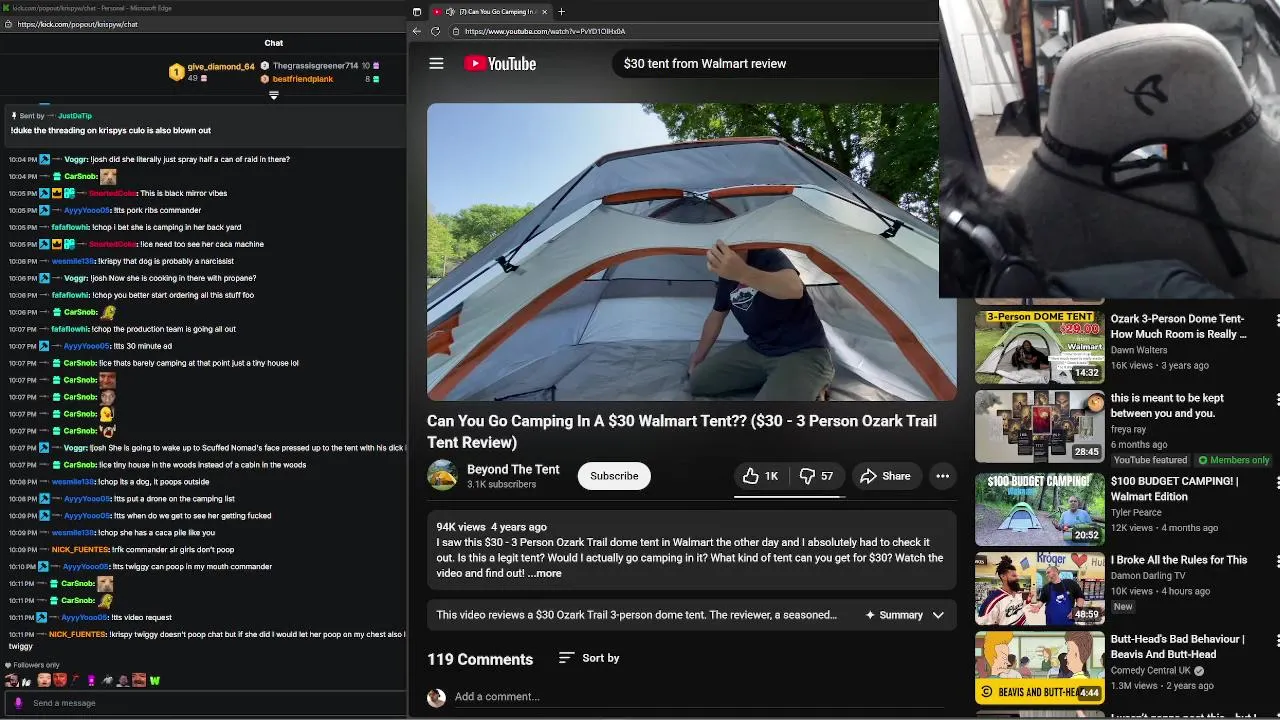Subscribe to Beyond The Tent channel

(x=614, y=476)
